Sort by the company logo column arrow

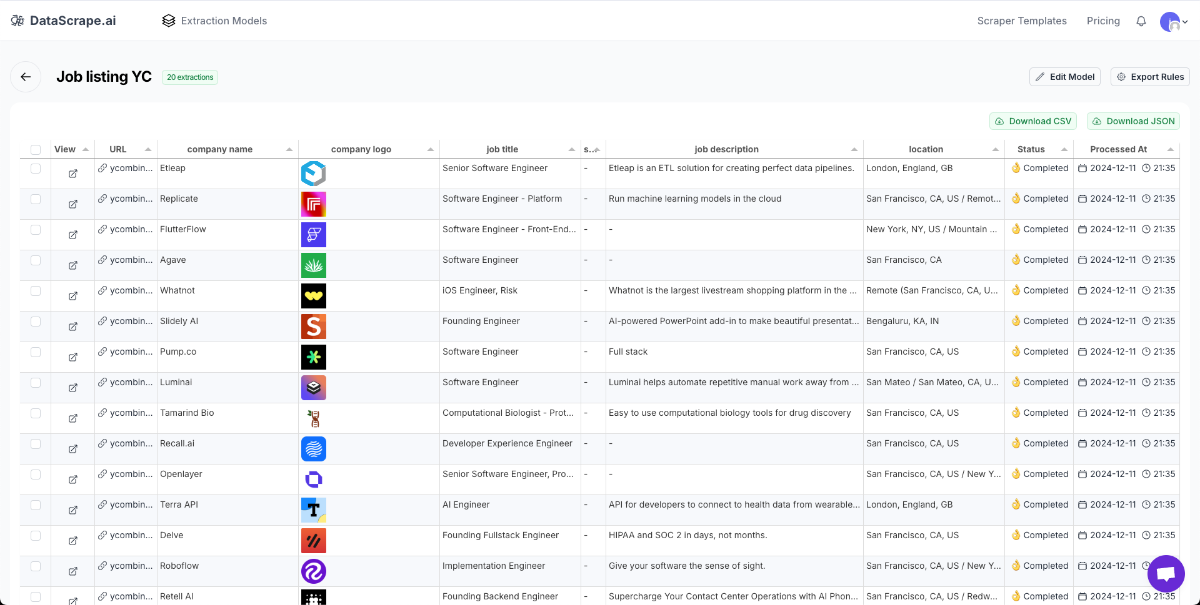(431, 149)
